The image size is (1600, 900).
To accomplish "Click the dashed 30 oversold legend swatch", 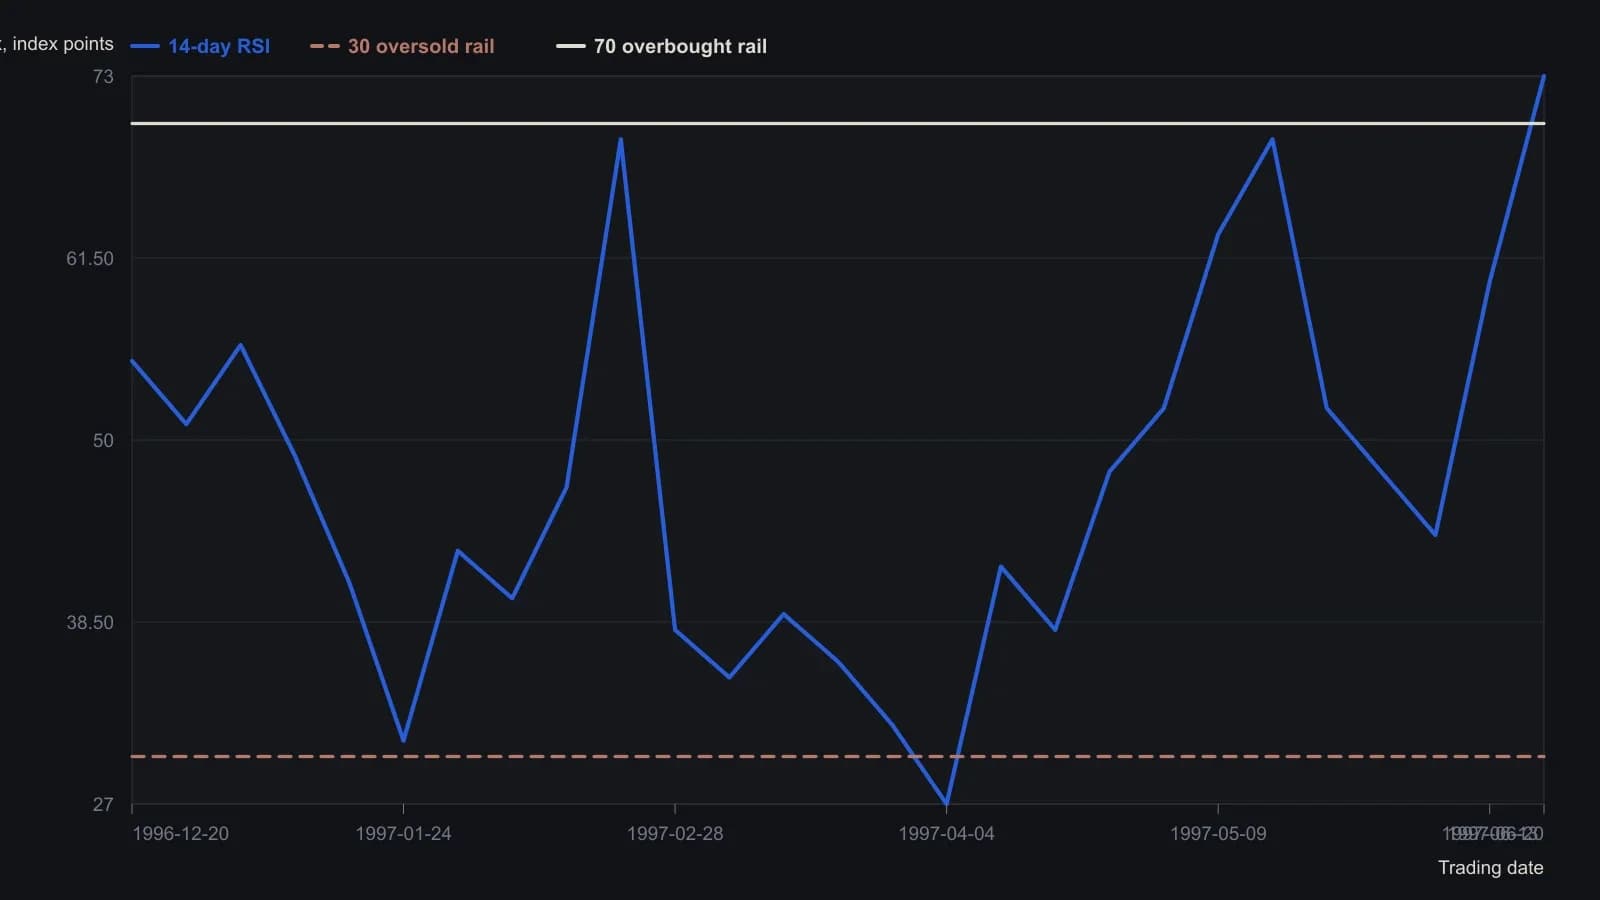I will pos(325,46).
